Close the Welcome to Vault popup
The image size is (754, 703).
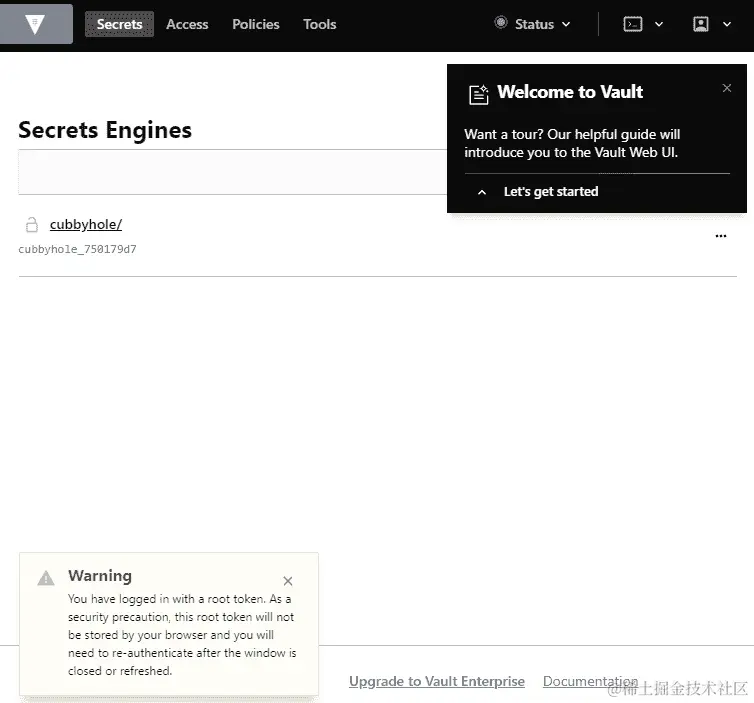pos(727,88)
